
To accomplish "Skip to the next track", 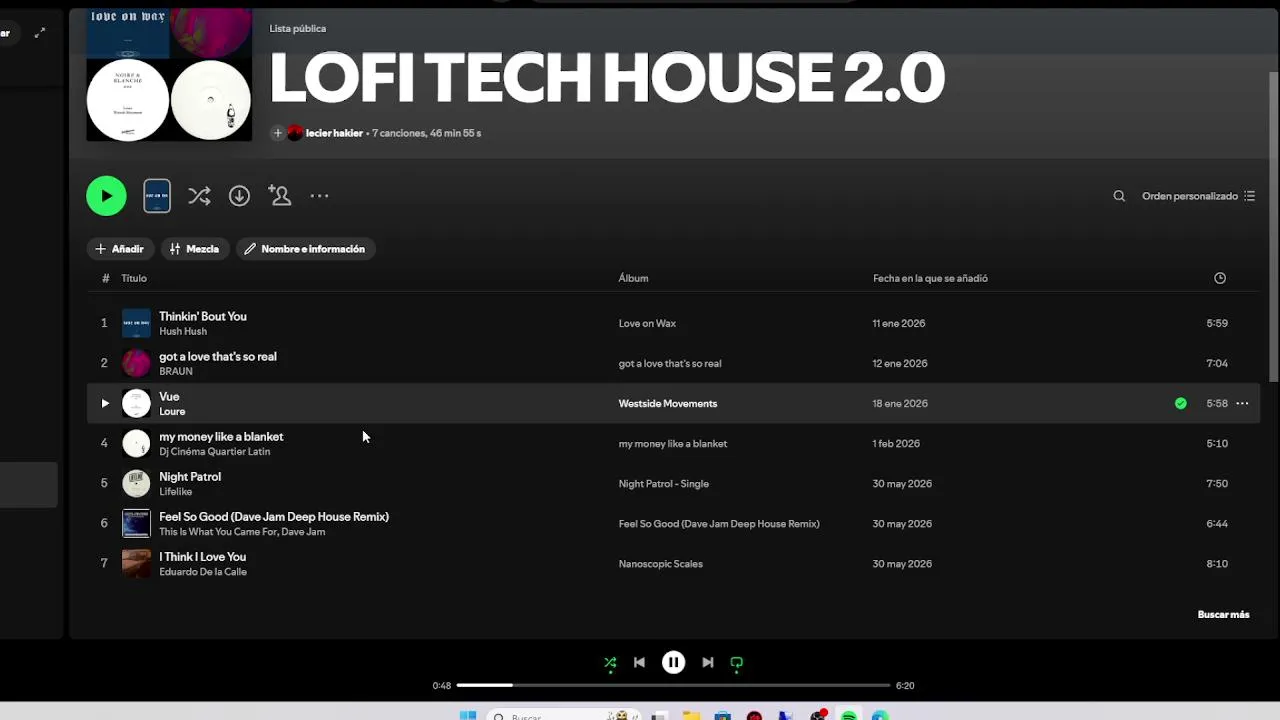I will 708,662.
